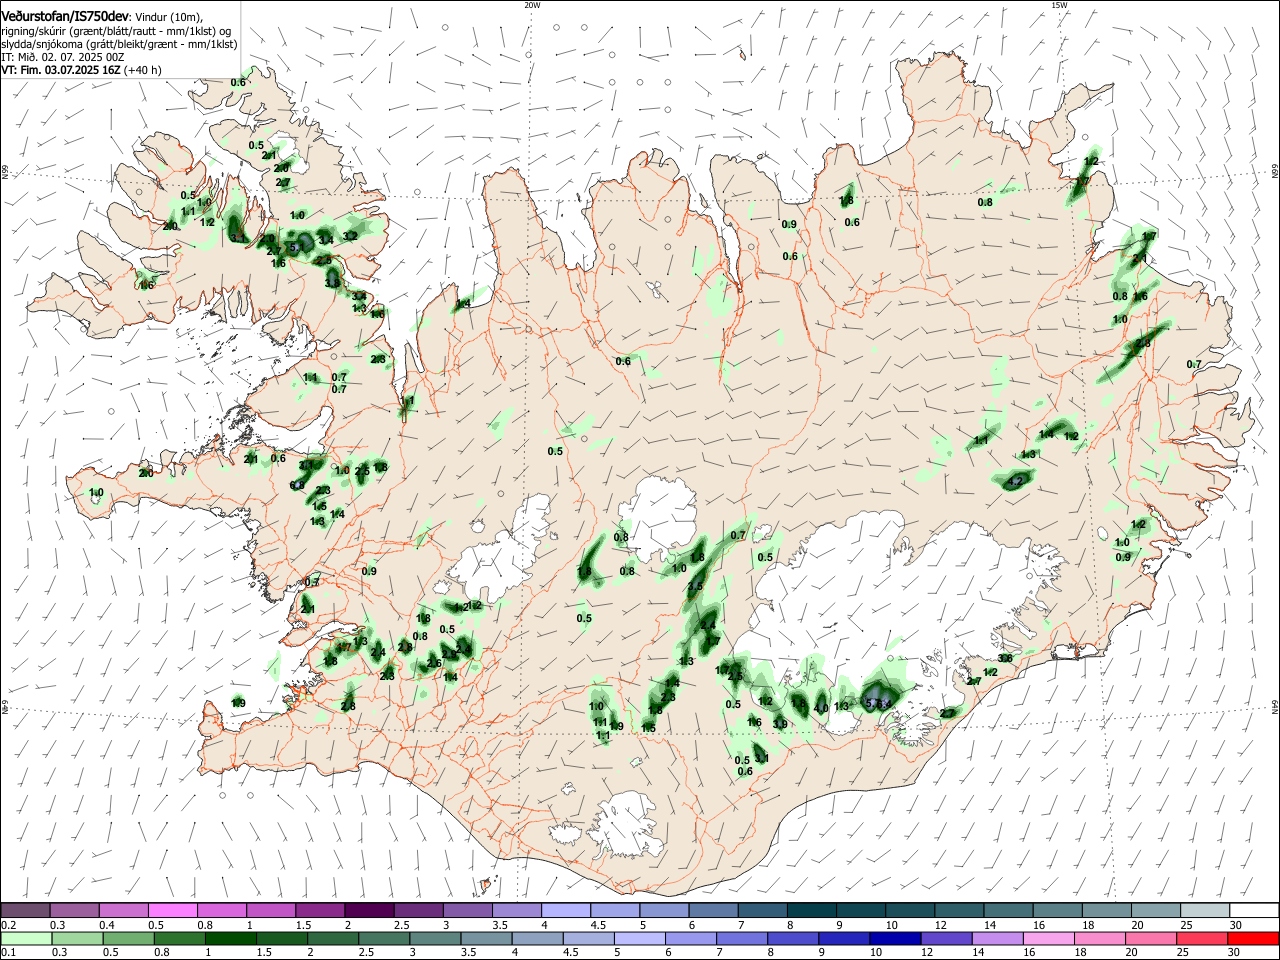
Task: Click the '4.2' precipitation value in east Iceland
Action: point(1016,481)
